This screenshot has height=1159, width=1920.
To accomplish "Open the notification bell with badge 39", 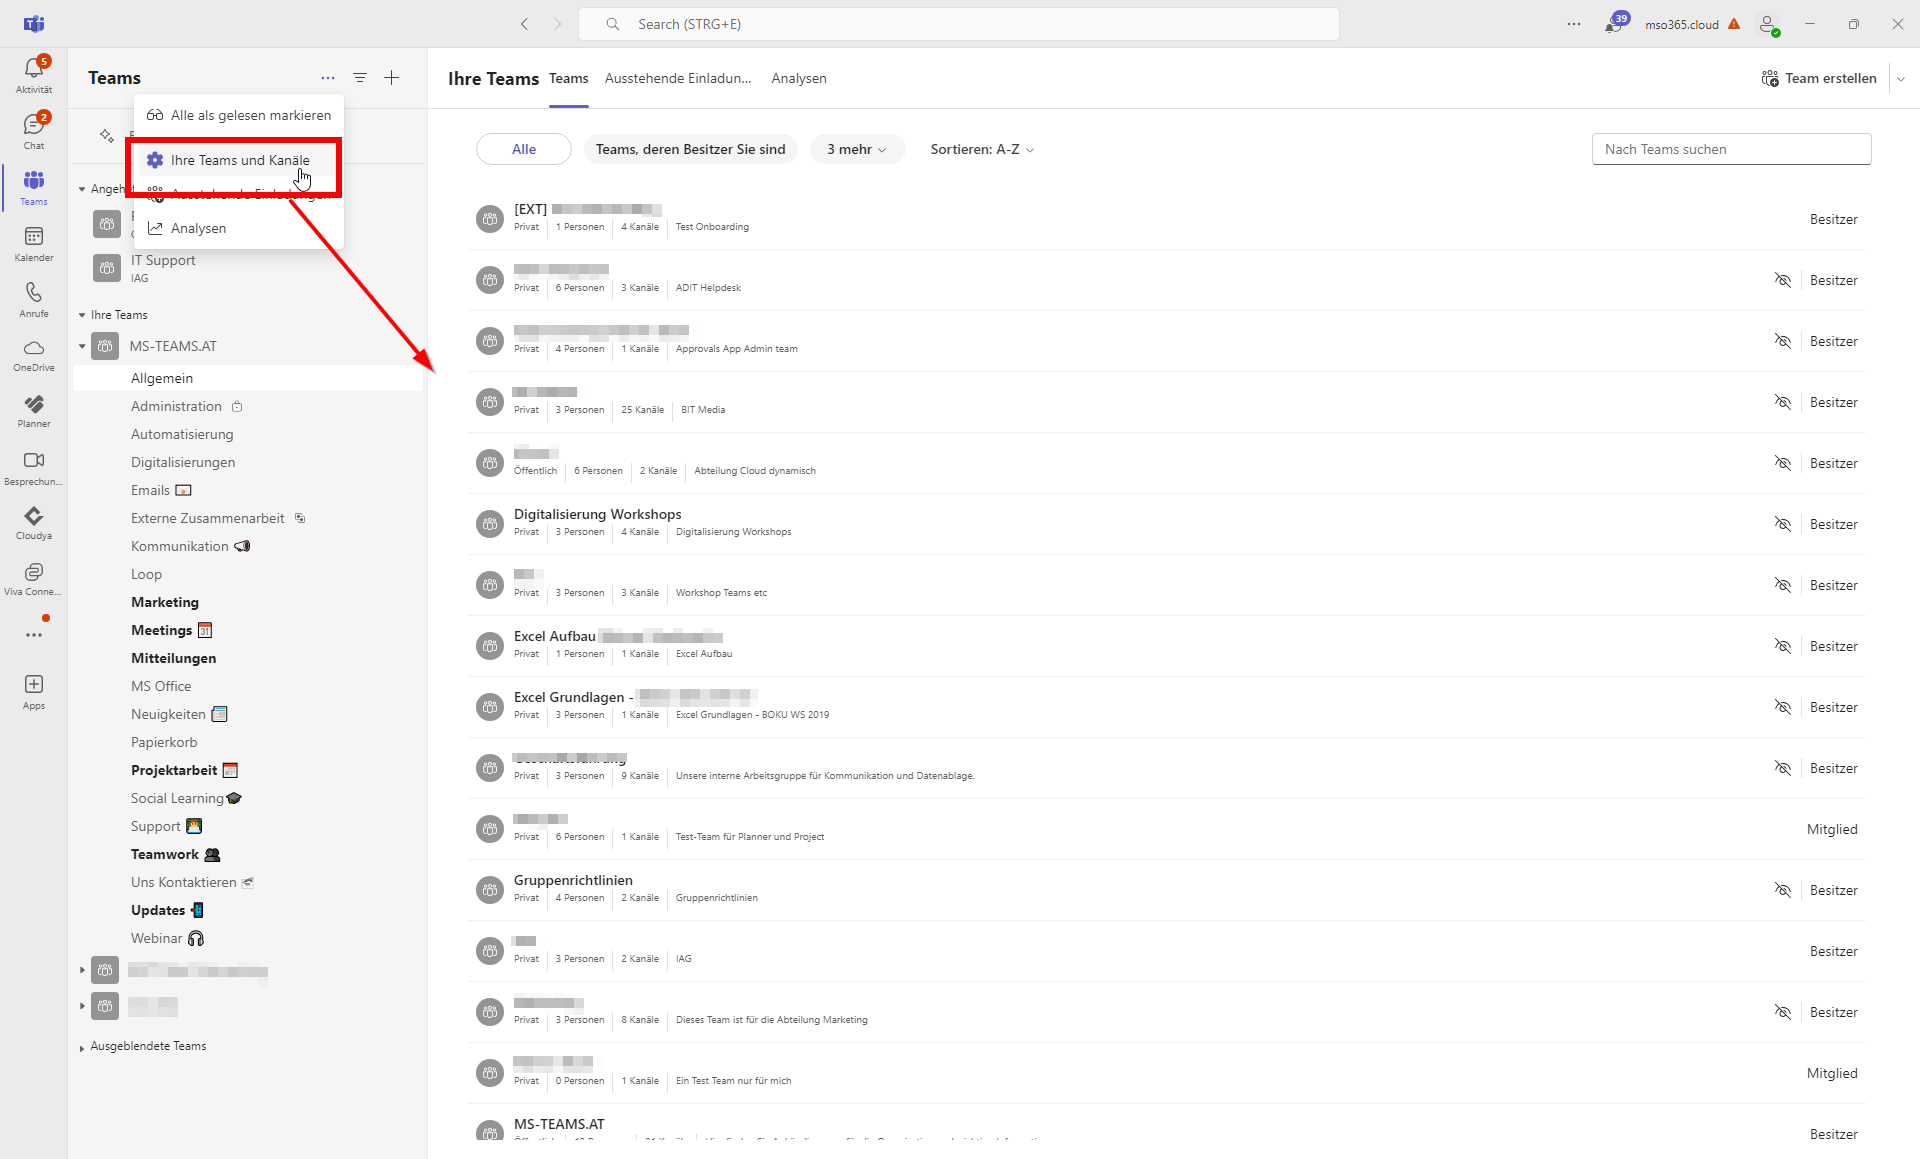I will click(x=1615, y=24).
